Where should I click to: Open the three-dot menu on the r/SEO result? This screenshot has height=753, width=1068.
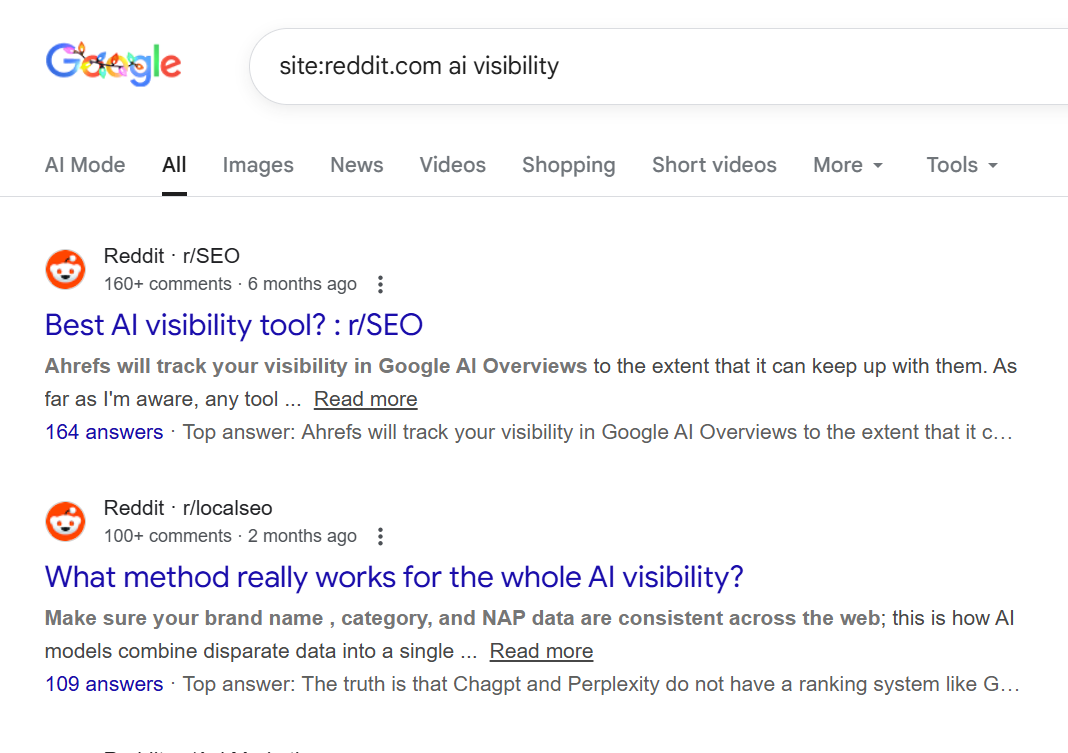(x=380, y=284)
